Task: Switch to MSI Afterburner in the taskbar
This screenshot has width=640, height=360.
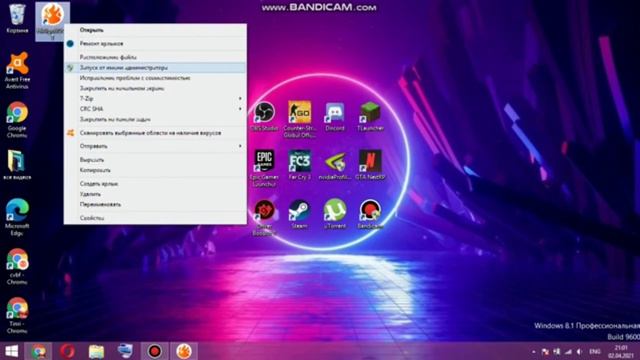Action: (x=184, y=351)
